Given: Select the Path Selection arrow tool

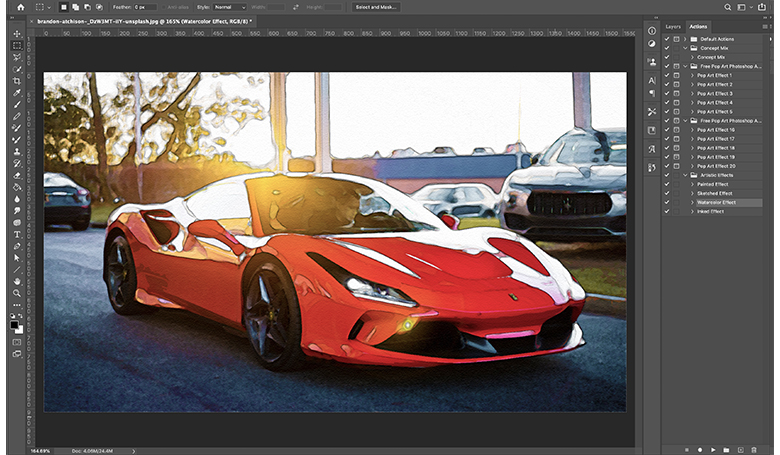Looking at the screenshot, I should pos(17,258).
